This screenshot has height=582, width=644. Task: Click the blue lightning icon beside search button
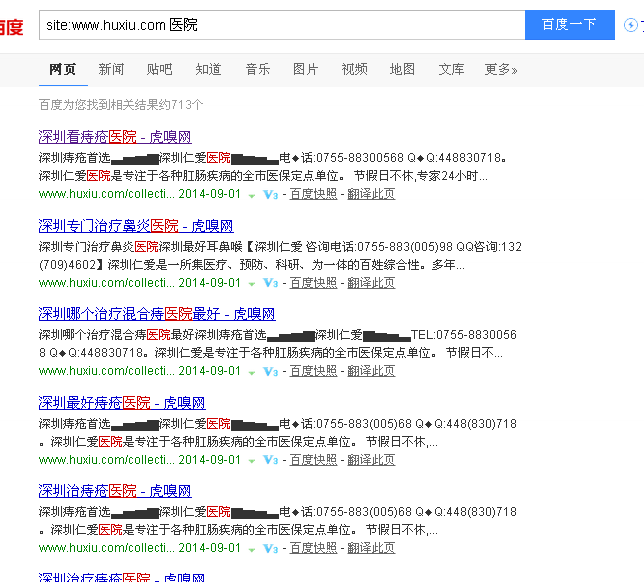pos(630,25)
